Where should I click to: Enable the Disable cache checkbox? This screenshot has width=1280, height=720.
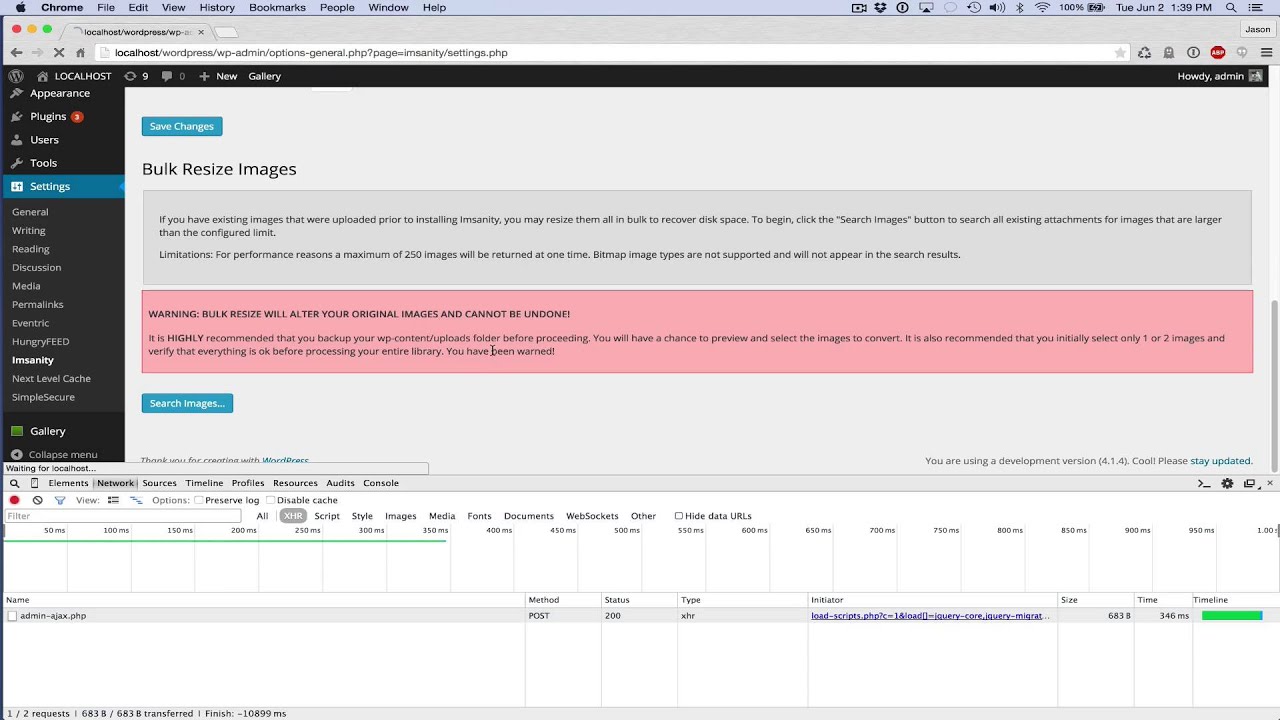(271, 500)
